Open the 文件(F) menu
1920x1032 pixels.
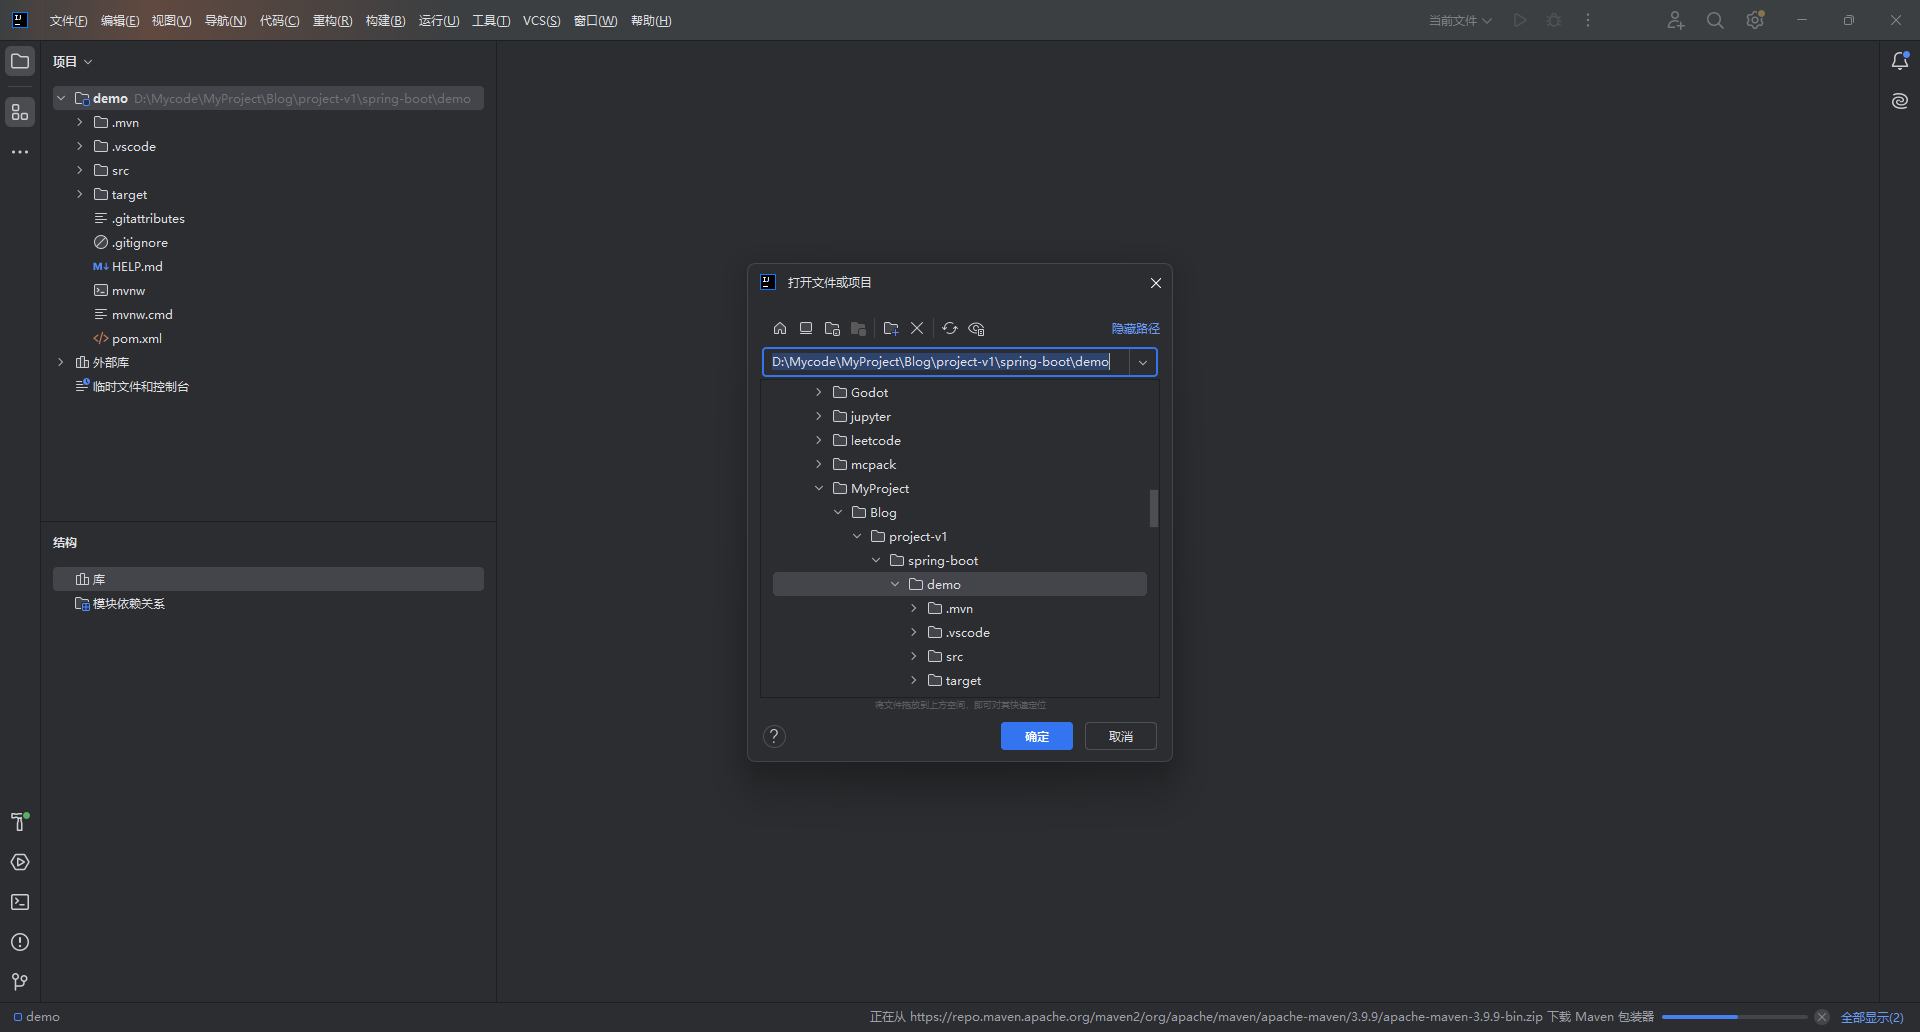(x=67, y=20)
